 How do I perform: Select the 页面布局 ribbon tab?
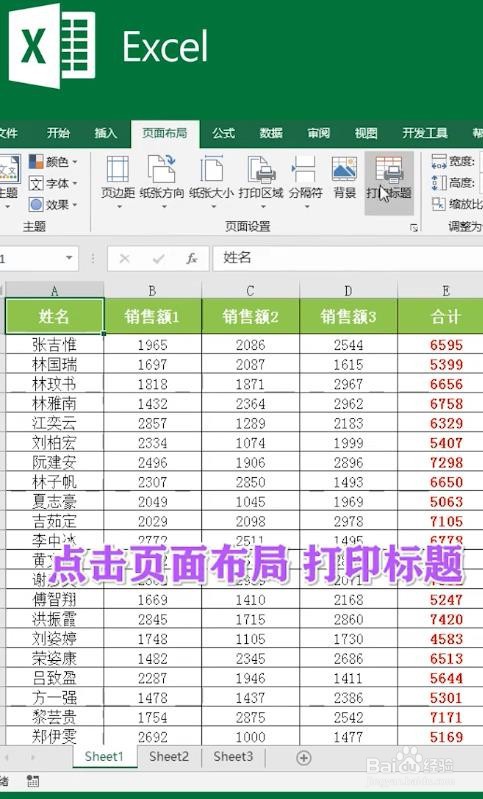[x=165, y=133]
